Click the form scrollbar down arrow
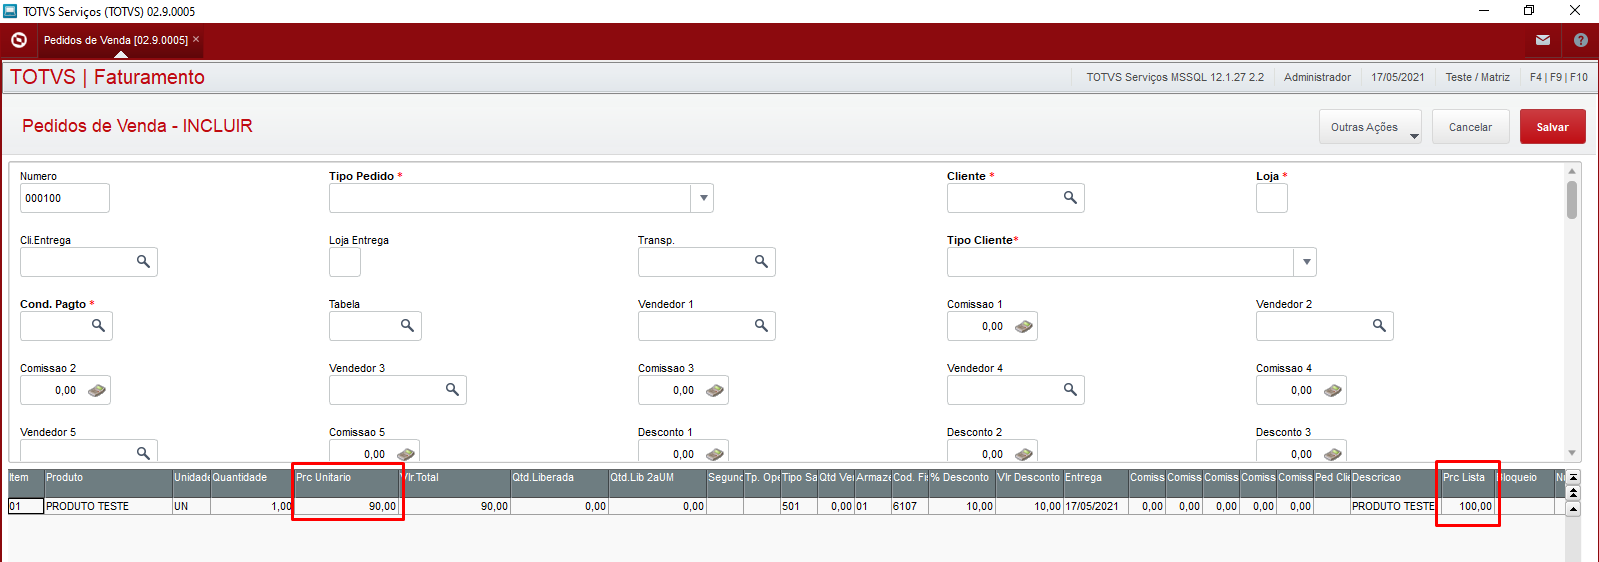The height and width of the screenshot is (562, 1599). point(1572,453)
